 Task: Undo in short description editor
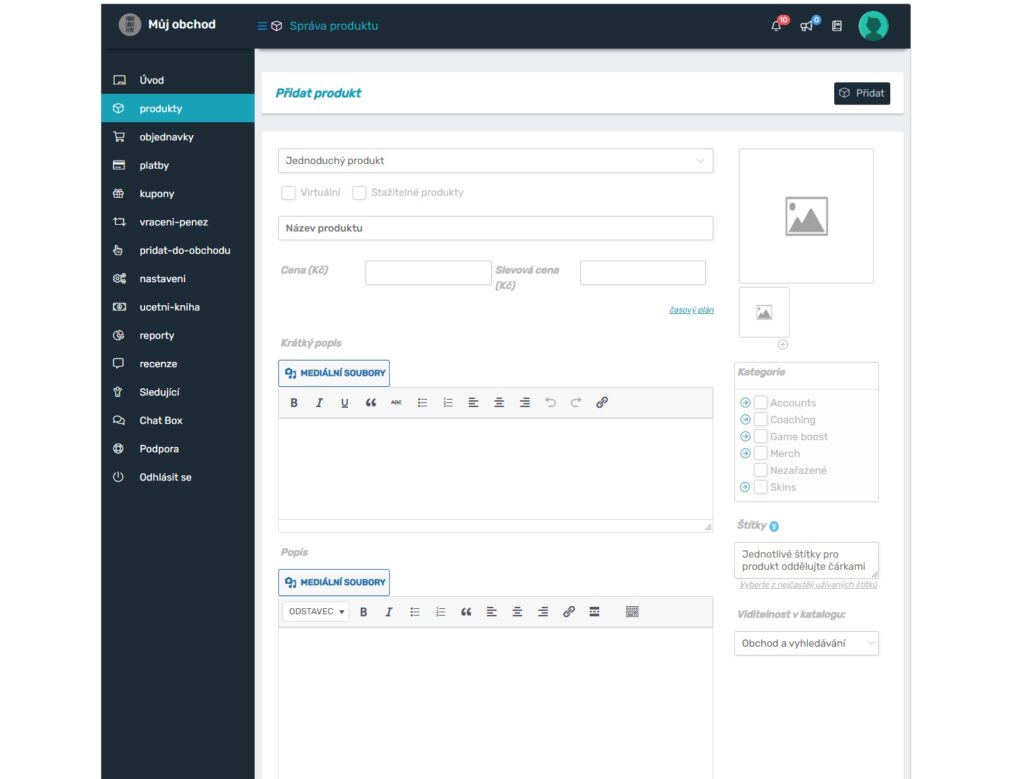[551, 403]
